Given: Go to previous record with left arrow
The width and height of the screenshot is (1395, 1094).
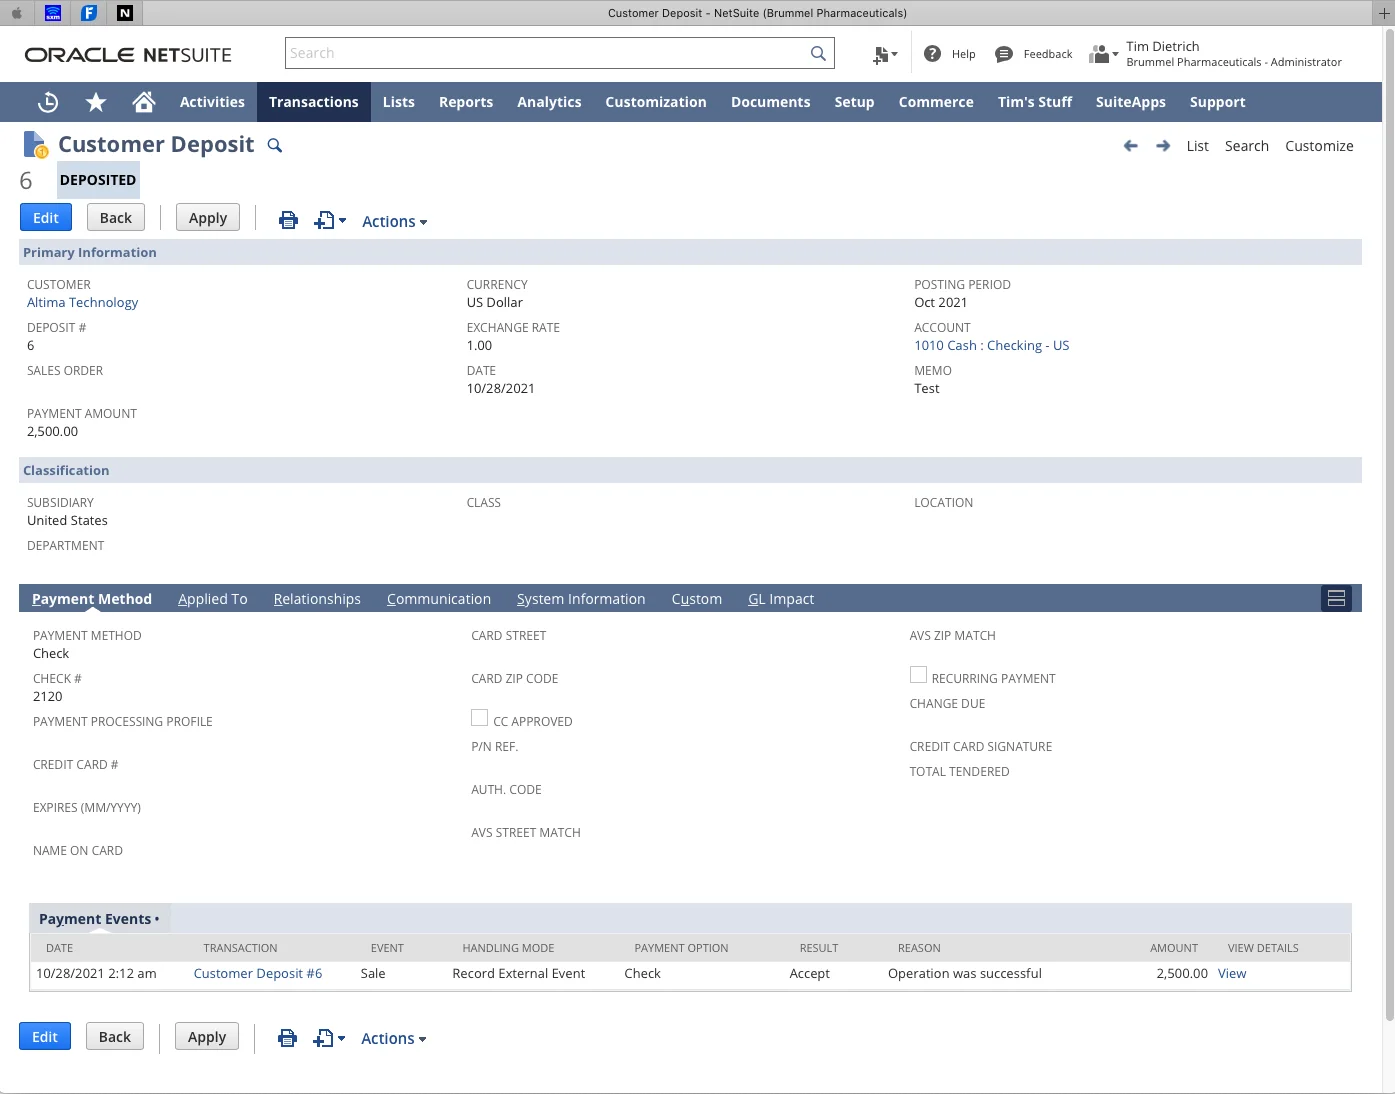Looking at the screenshot, I should pyautogui.click(x=1131, y=146).
